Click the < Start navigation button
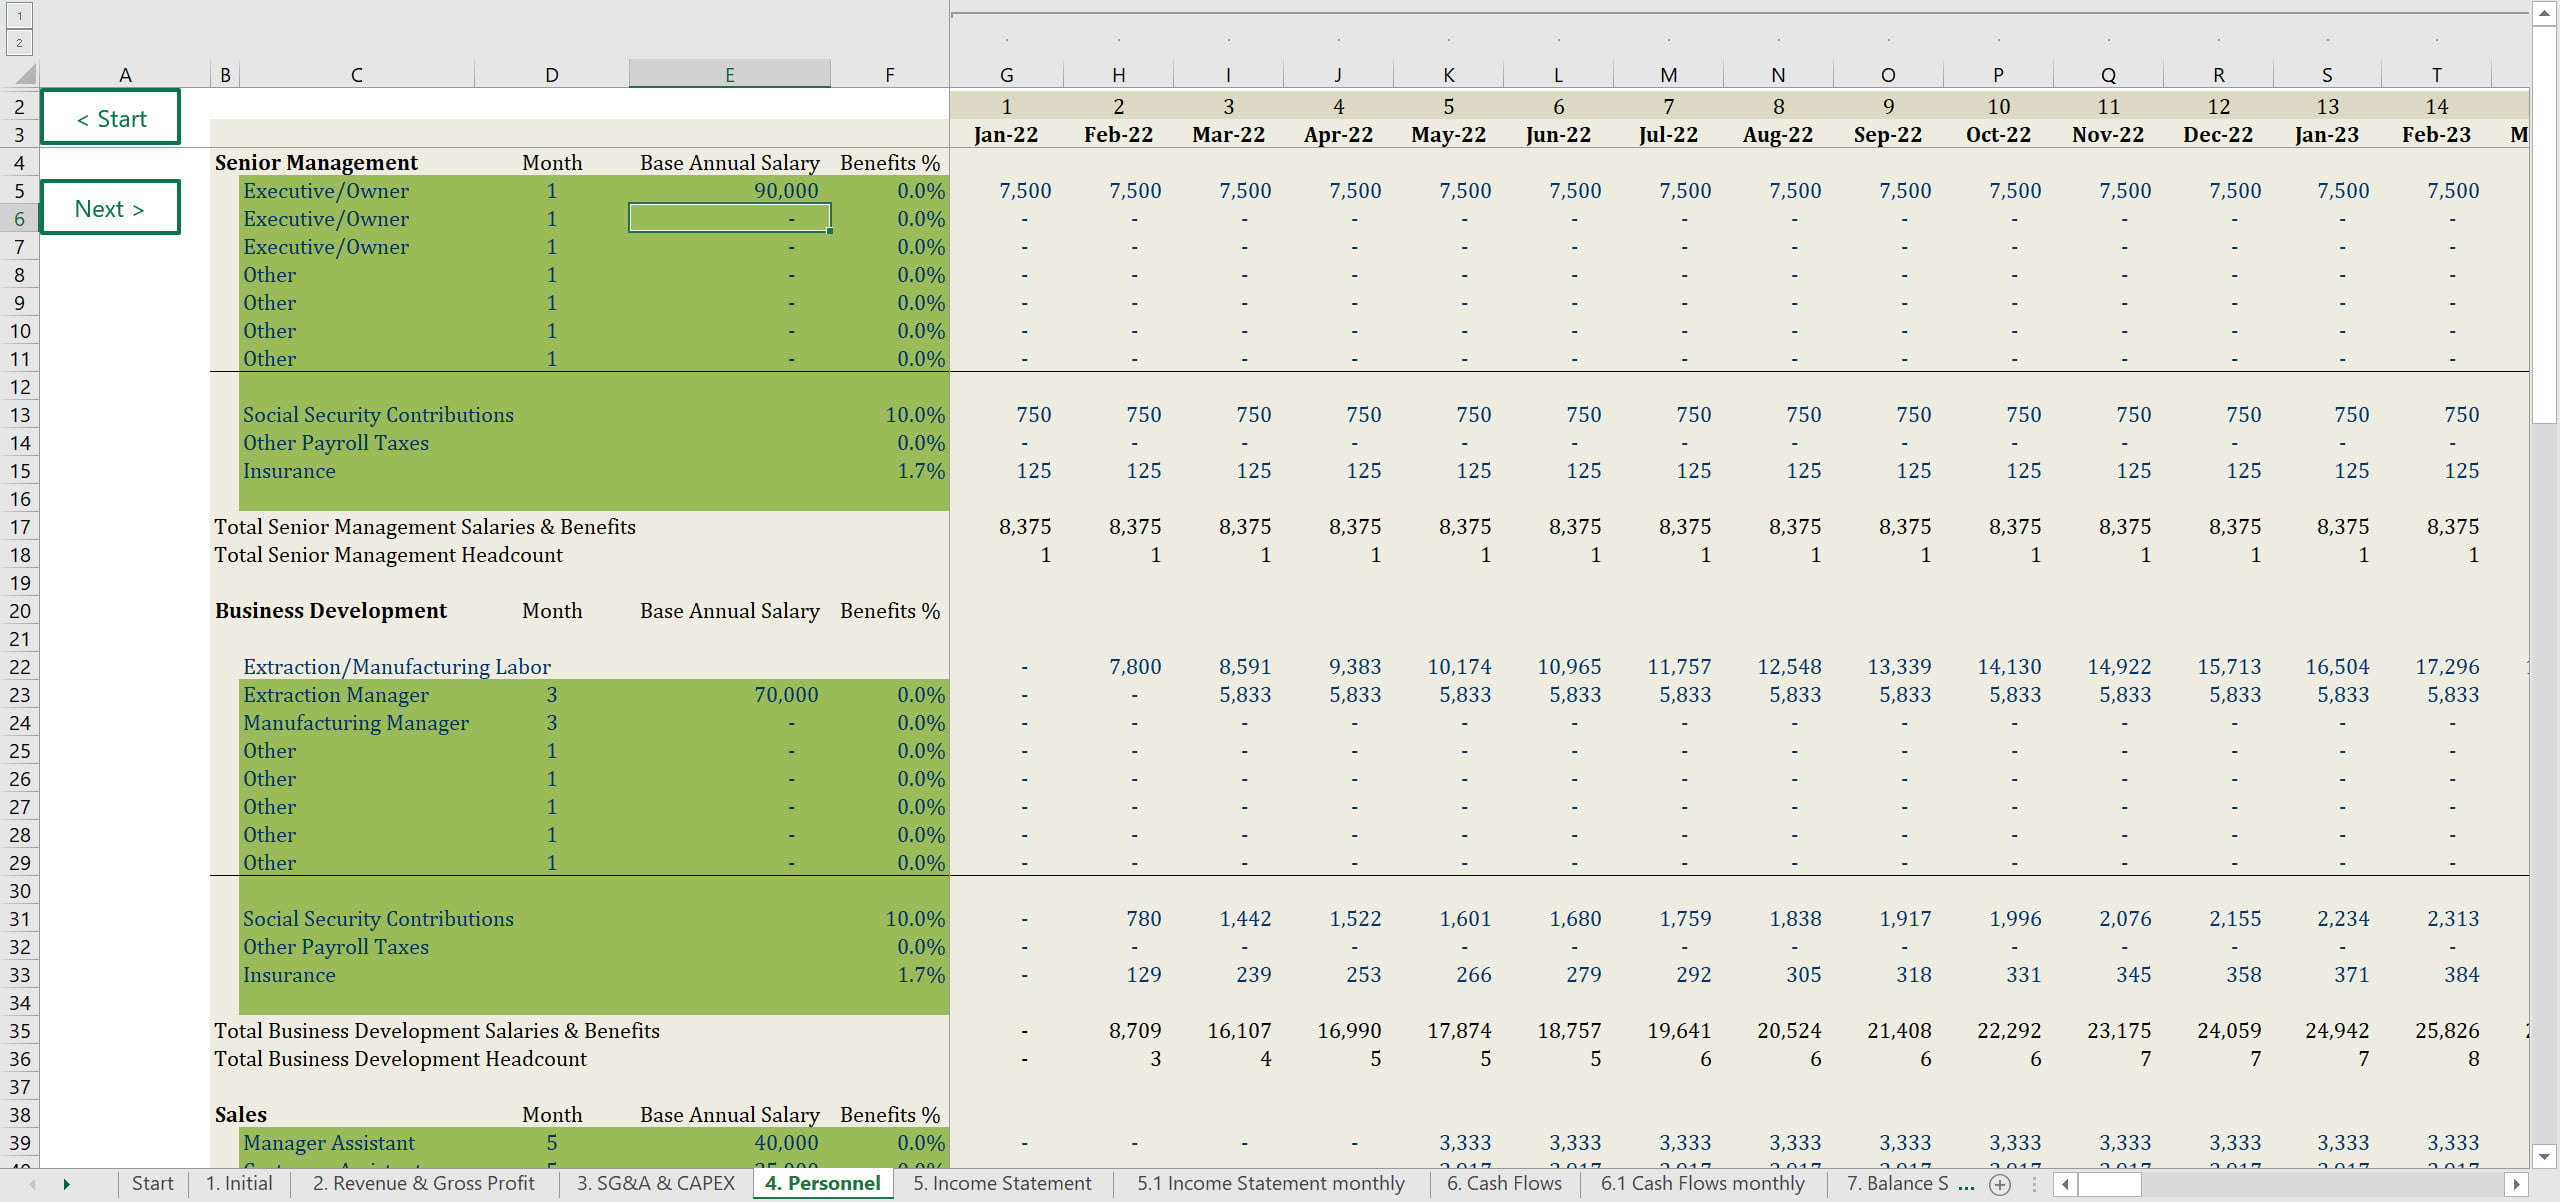The image size is (2560, 1202). point(111,119)
